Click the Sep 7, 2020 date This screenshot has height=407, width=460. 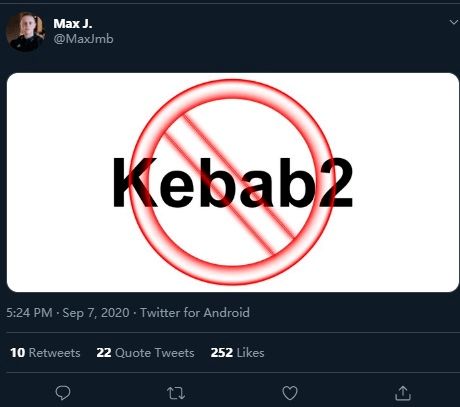(96, 313)
